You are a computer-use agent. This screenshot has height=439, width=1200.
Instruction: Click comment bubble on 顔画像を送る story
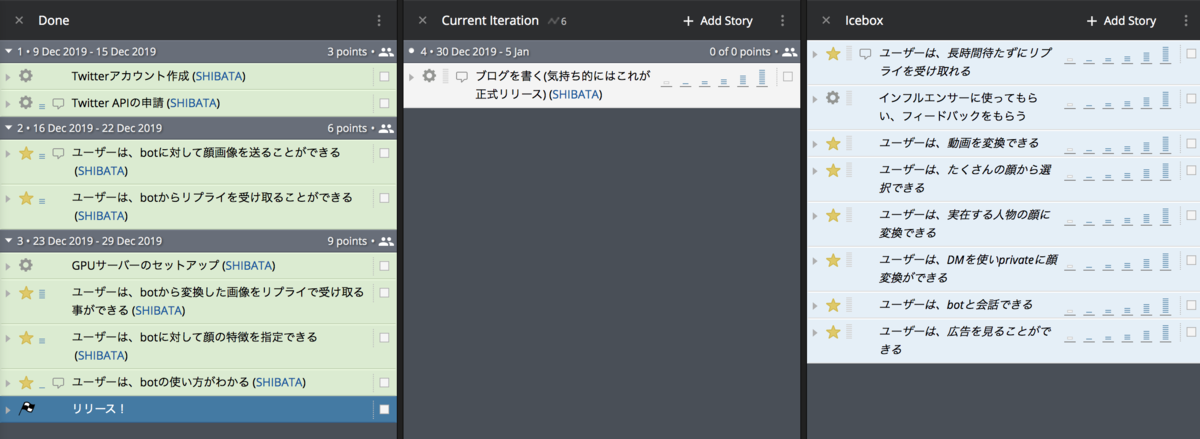point(58,153)
